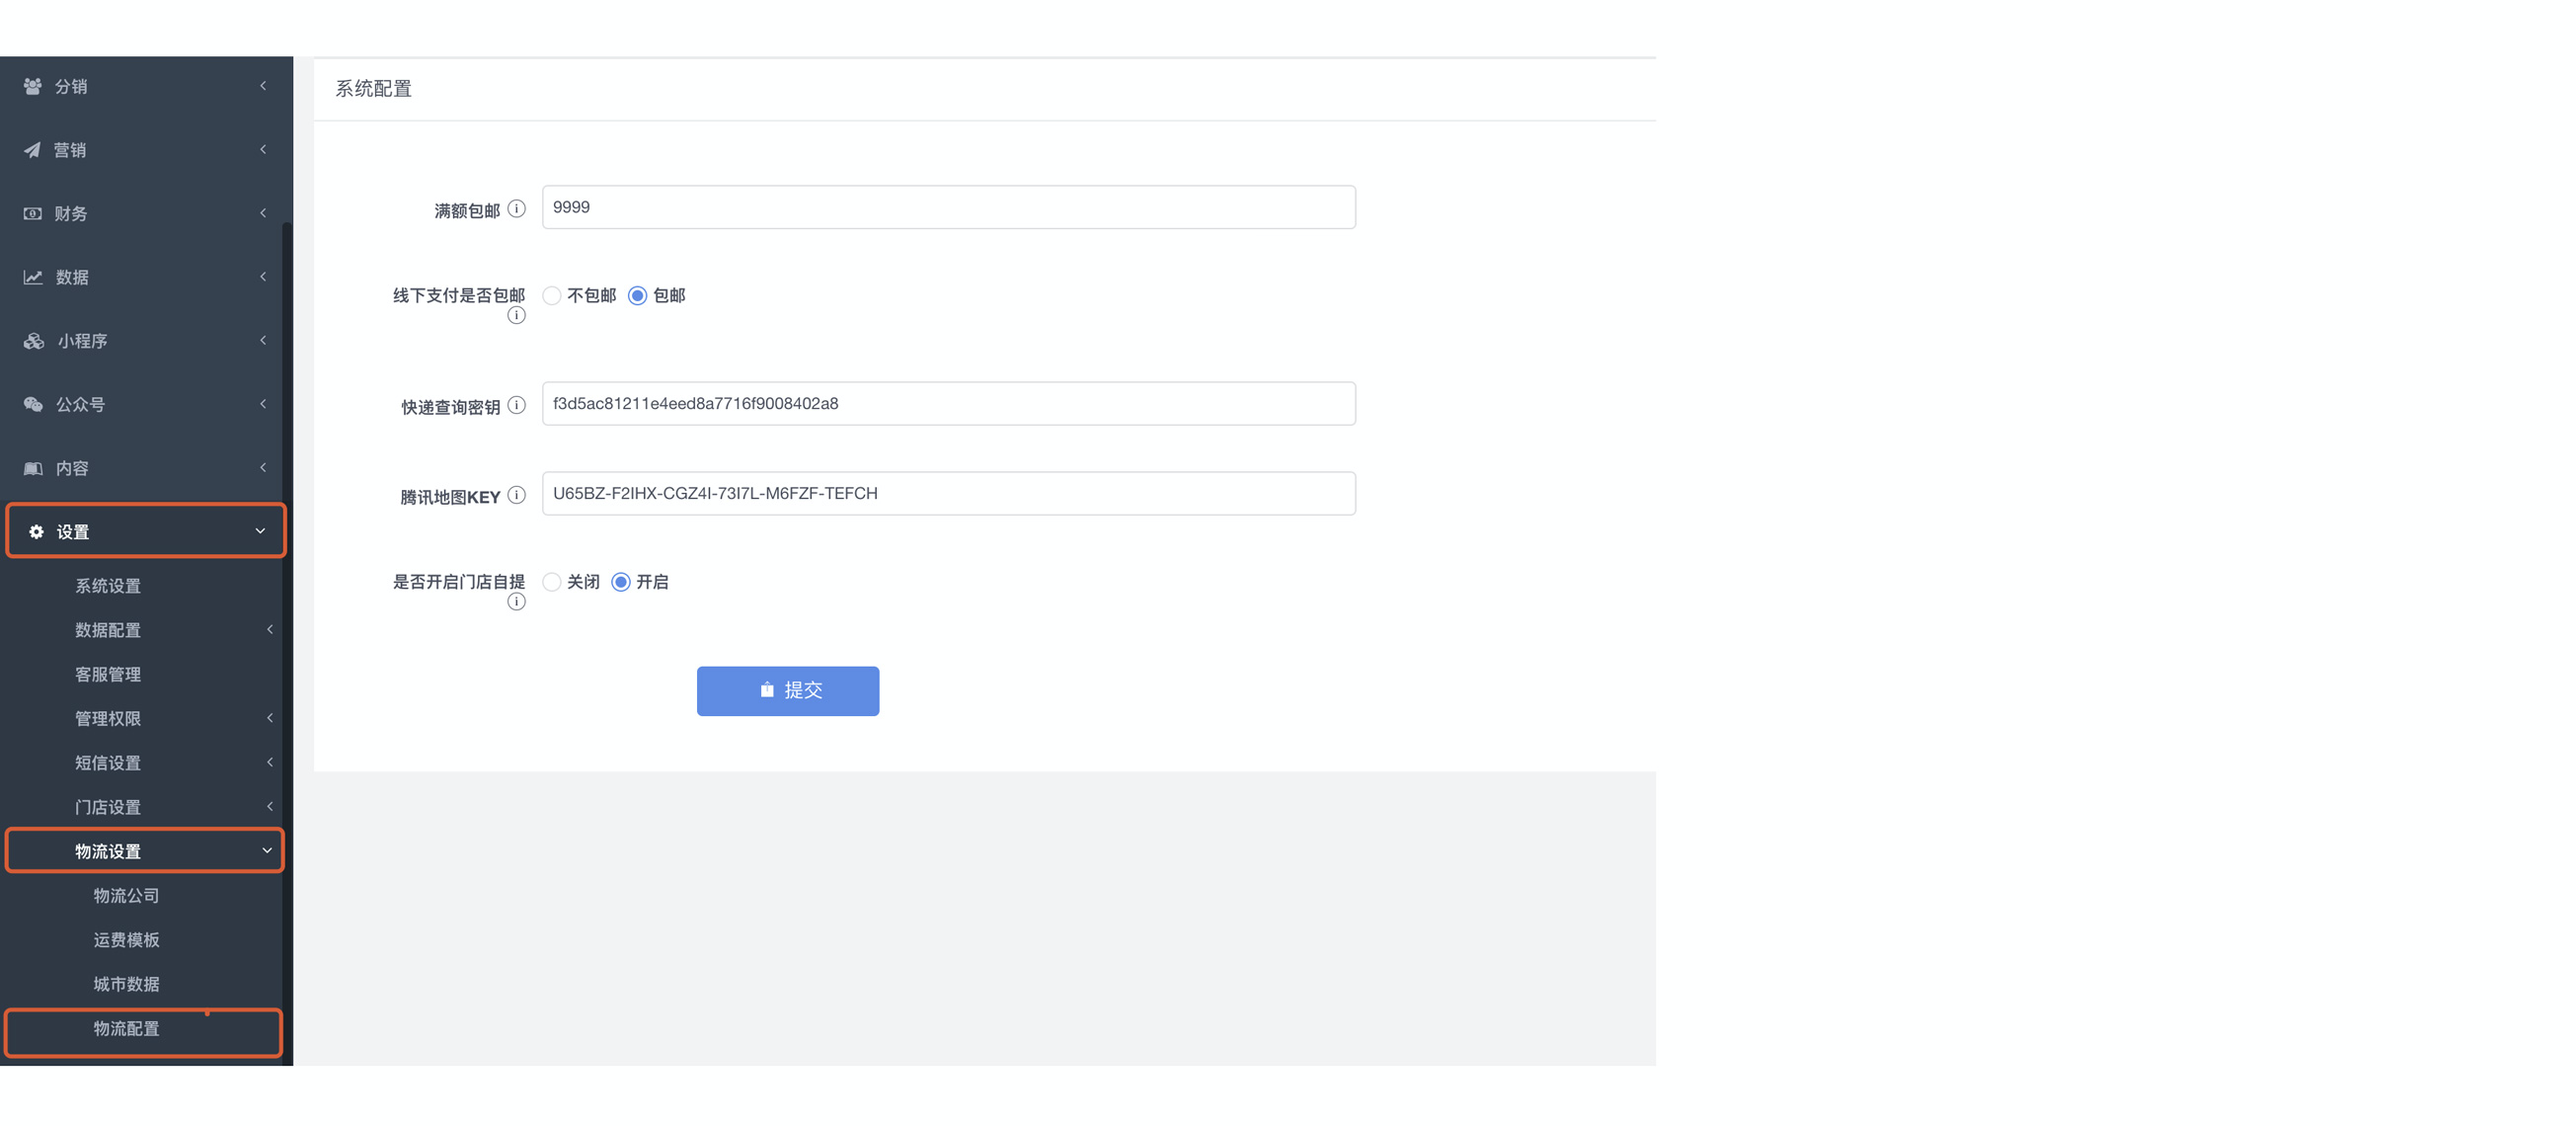This screenshot has width=2576, height=1126.
Task: Click the 数据 chart icon
Action: point(33,277)
